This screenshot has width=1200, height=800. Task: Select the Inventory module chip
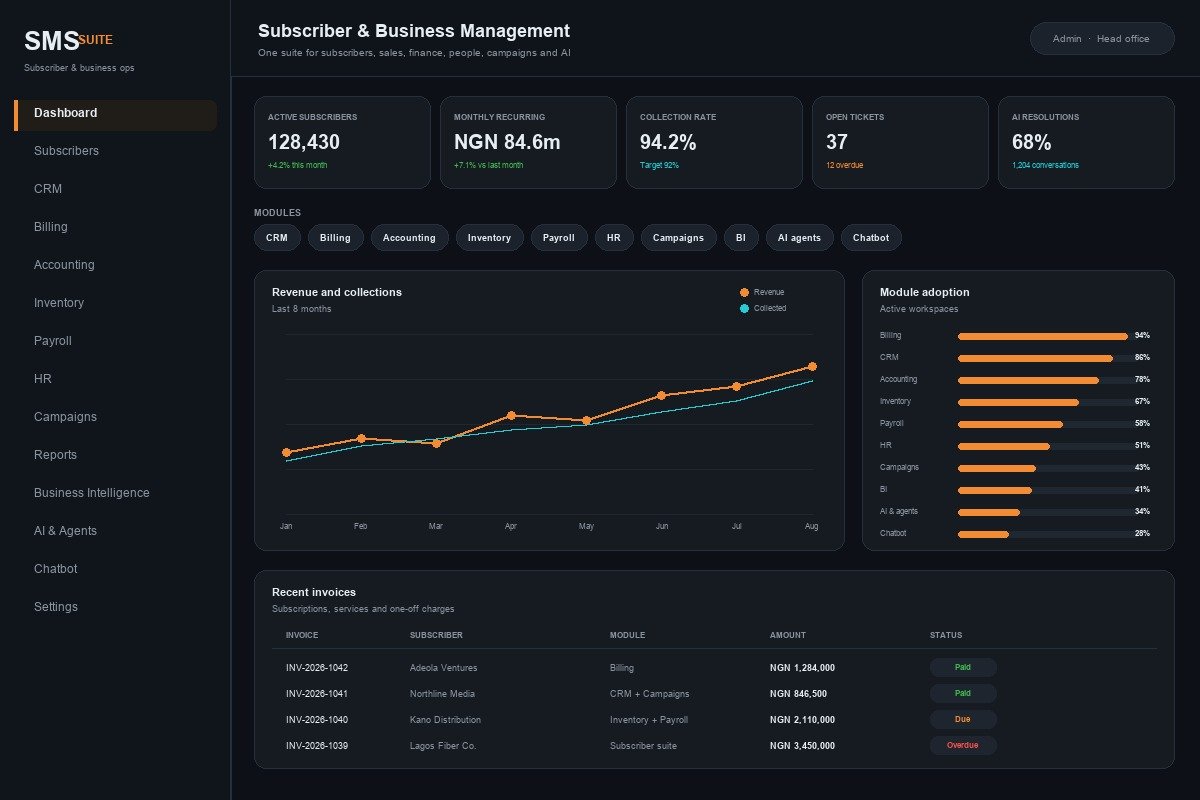[489, 238]
